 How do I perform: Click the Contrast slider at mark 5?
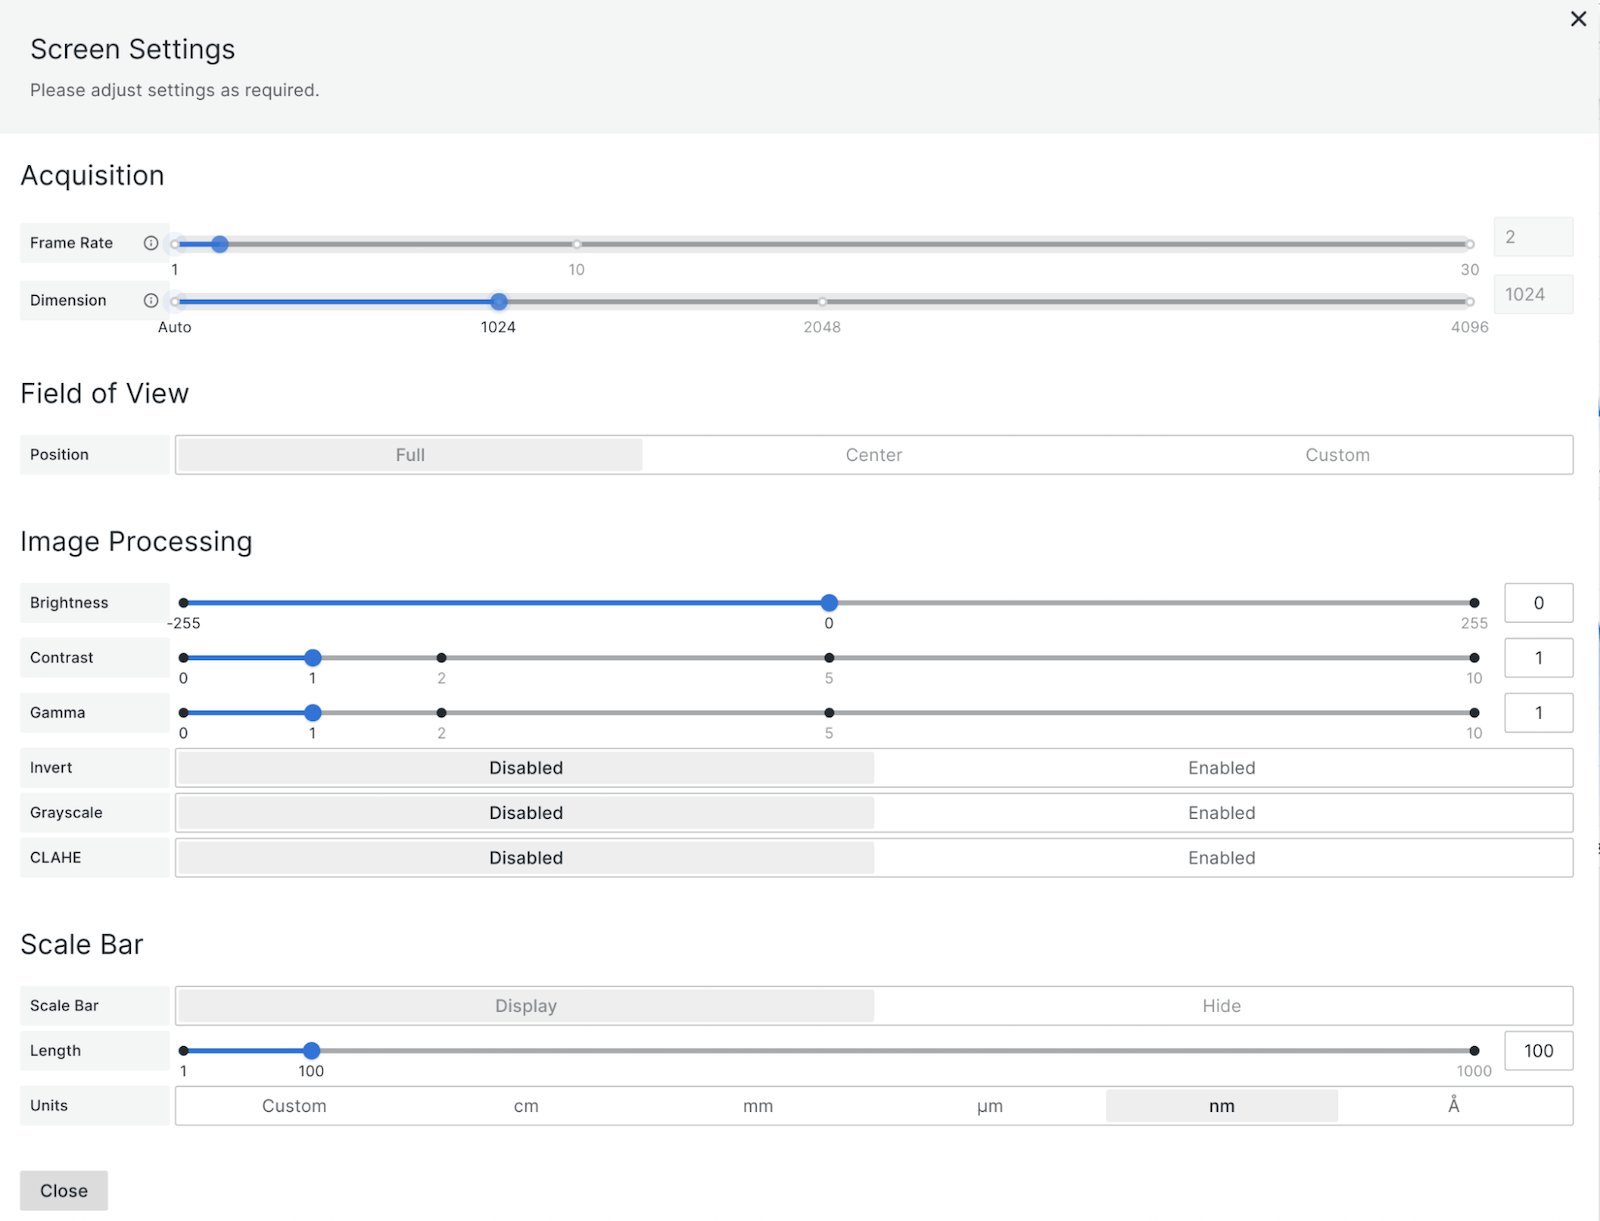point(829,658)
